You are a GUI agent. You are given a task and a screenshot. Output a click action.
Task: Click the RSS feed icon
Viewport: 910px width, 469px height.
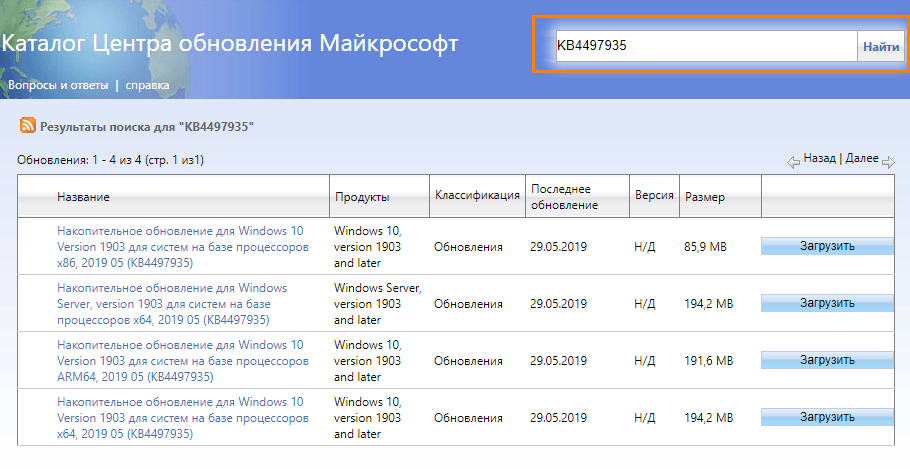point(27,125)
